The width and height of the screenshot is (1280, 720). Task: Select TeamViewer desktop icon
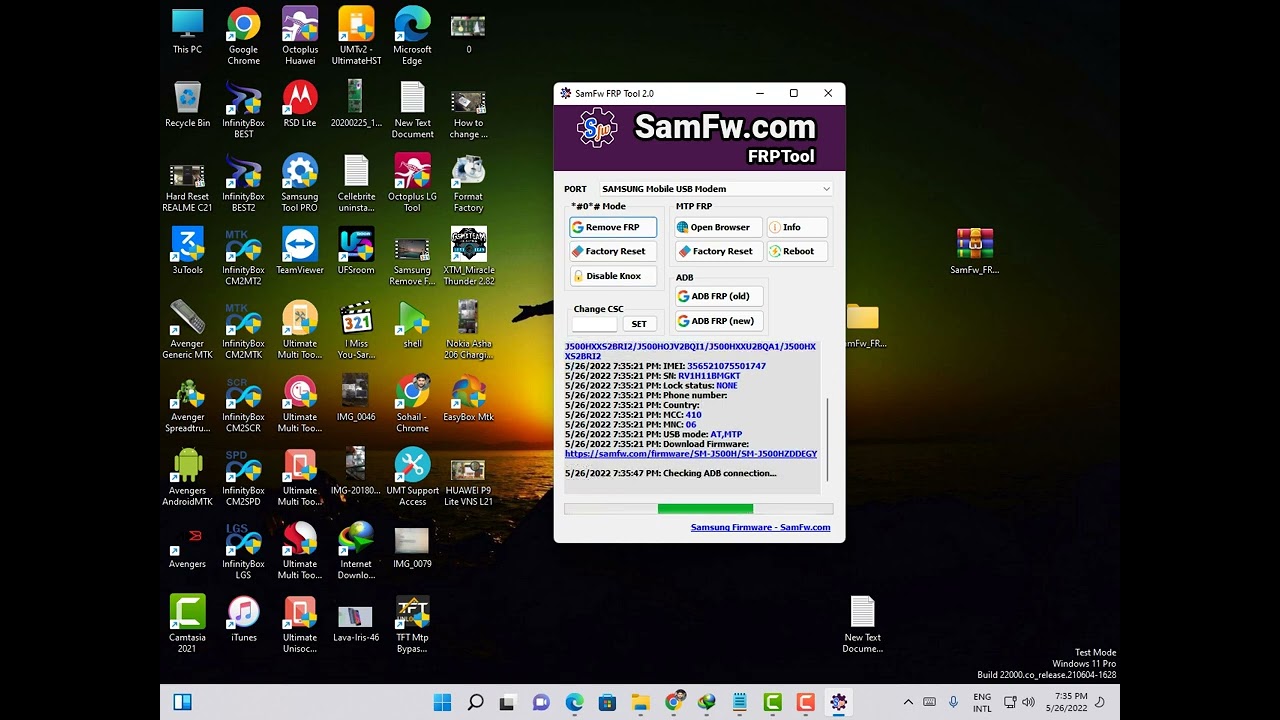[300, 252]
